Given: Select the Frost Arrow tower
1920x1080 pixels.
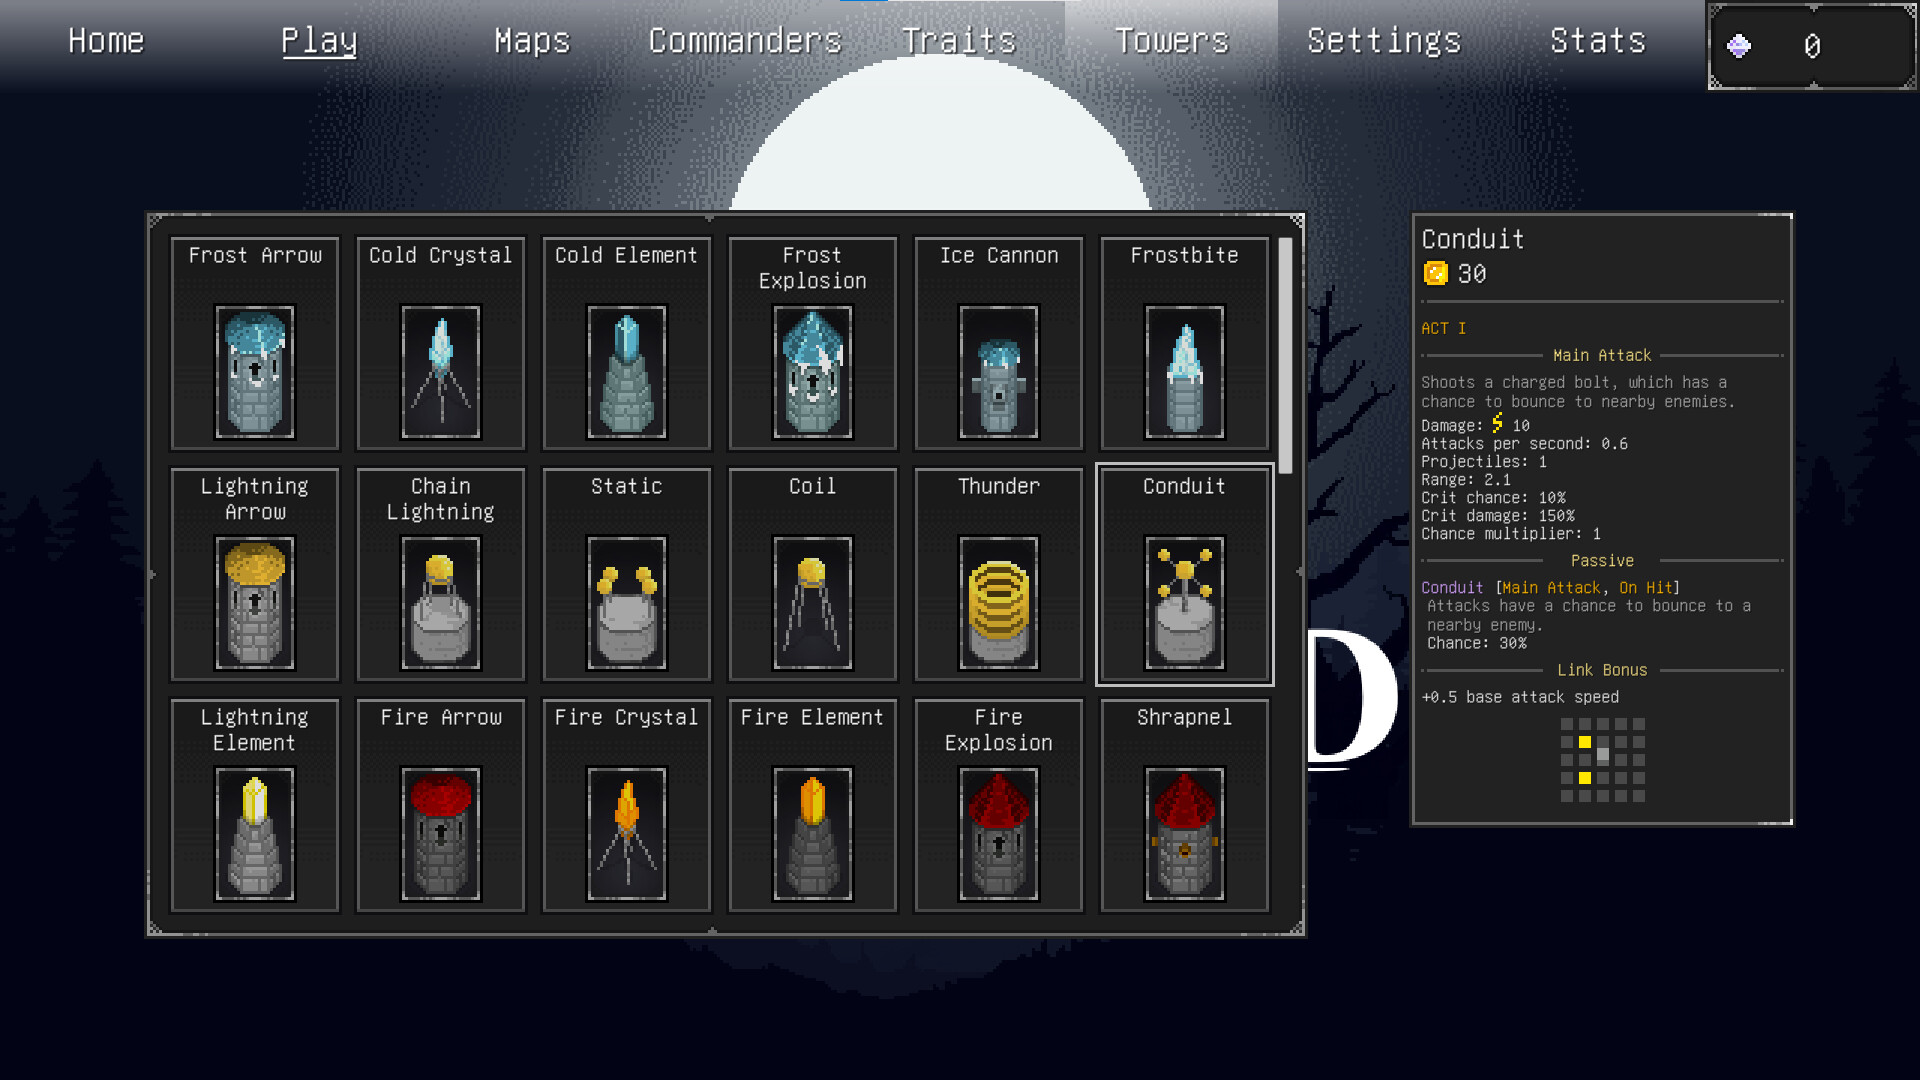Looking at the screenshot, I should pyautogui.click(x=254, y=343).
